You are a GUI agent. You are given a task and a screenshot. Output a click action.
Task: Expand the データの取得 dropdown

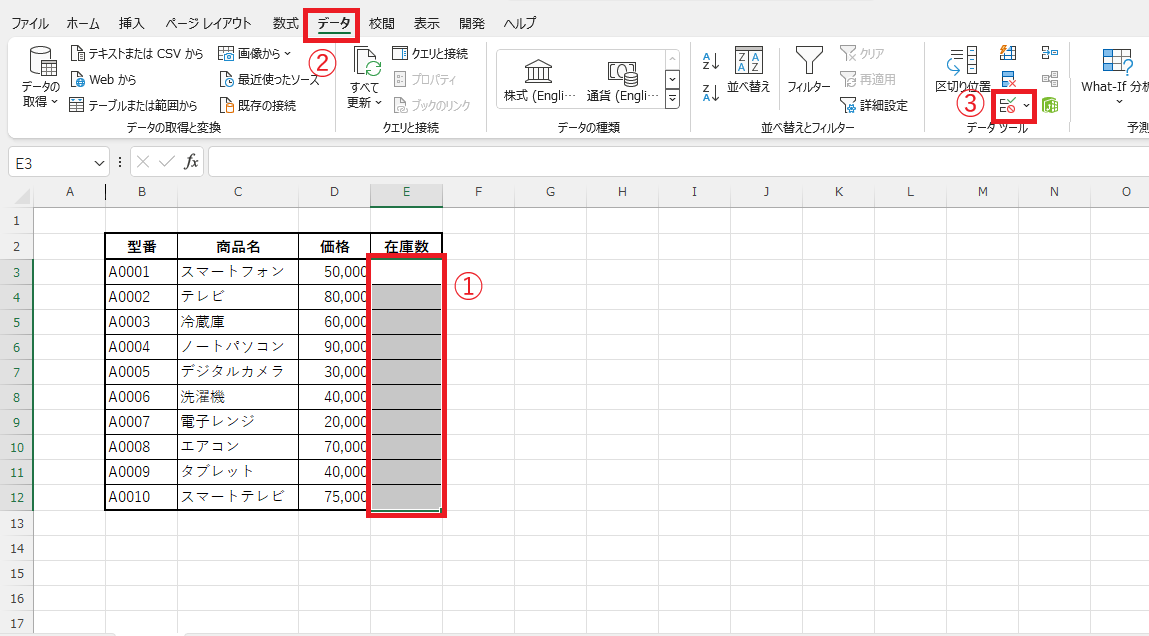(x=41, y=101)
